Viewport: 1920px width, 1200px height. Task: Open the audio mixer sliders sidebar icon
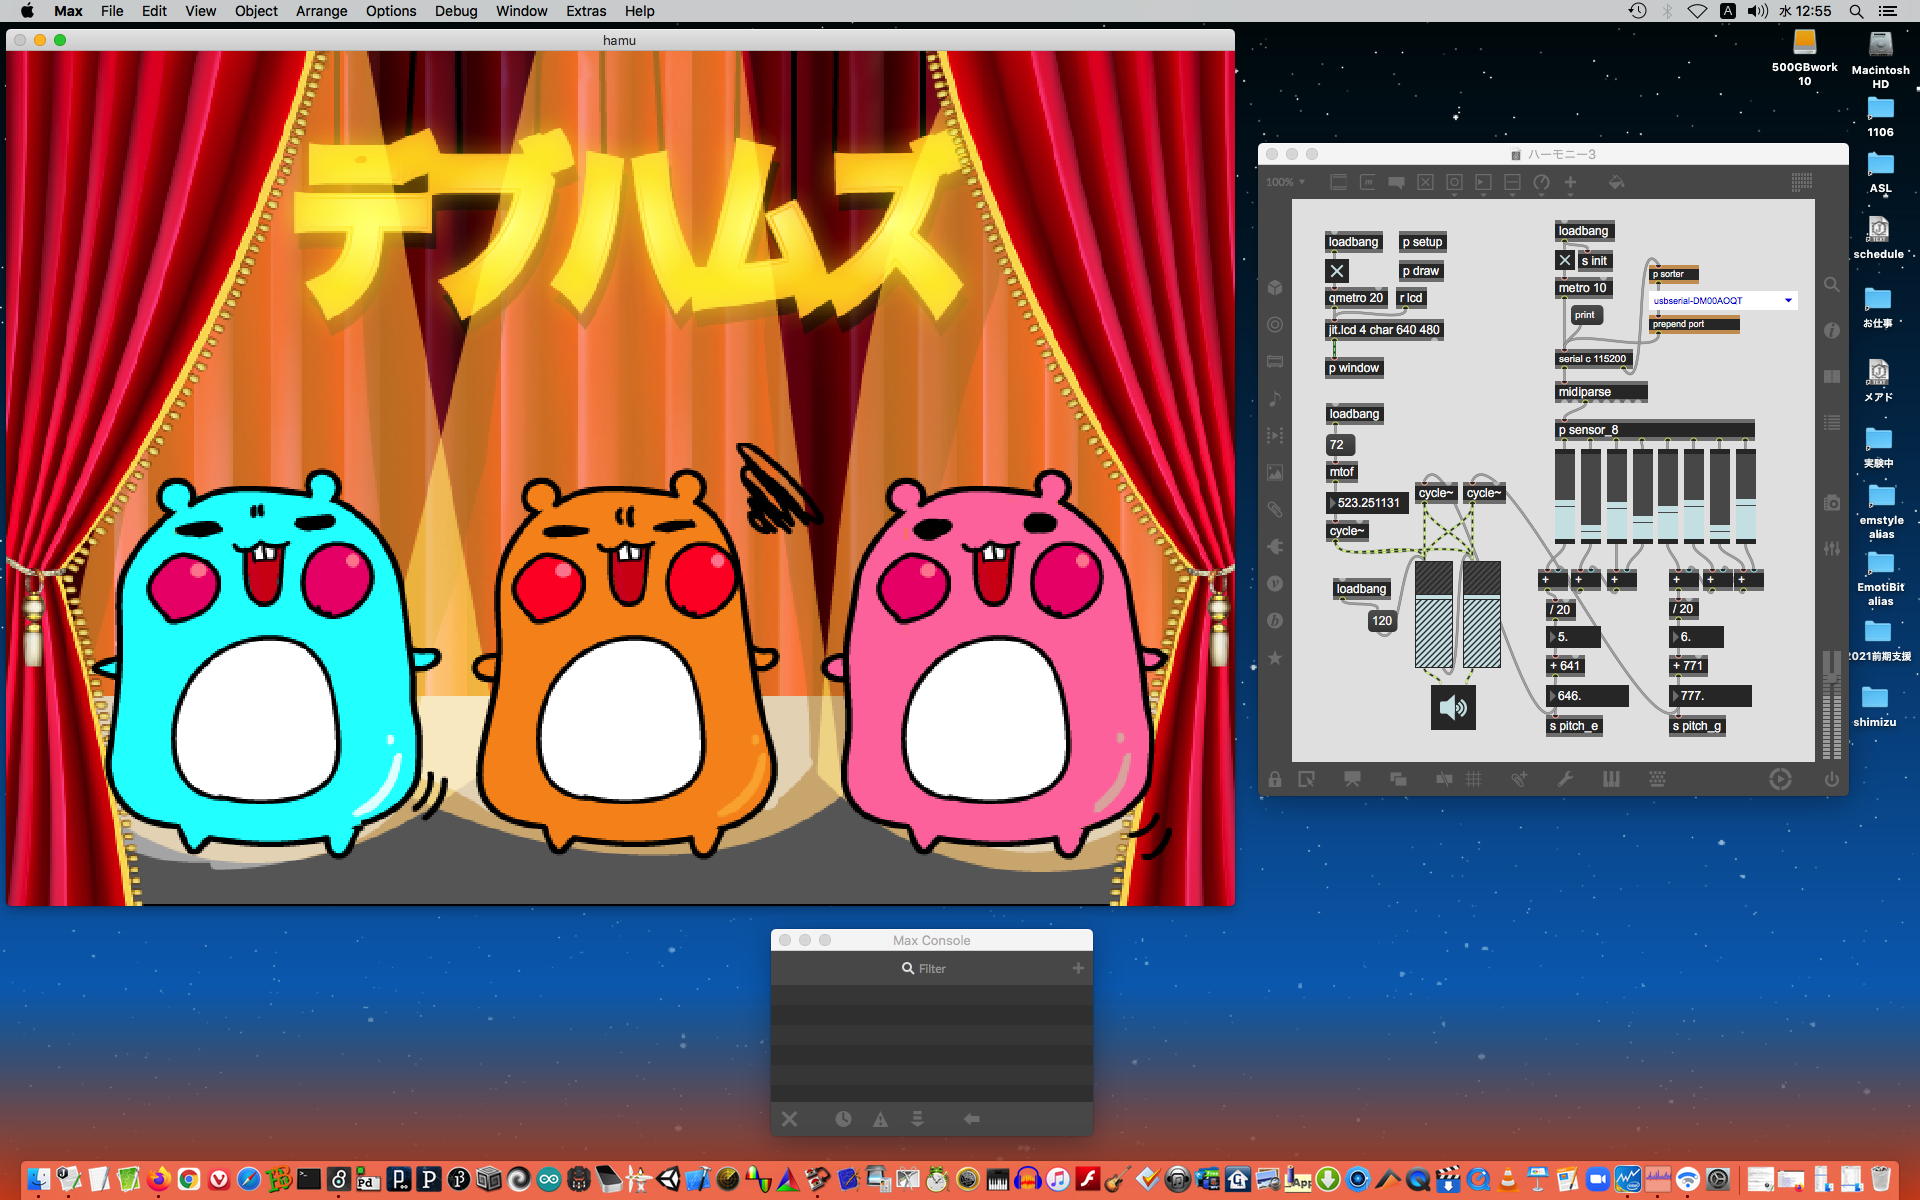1831,549
